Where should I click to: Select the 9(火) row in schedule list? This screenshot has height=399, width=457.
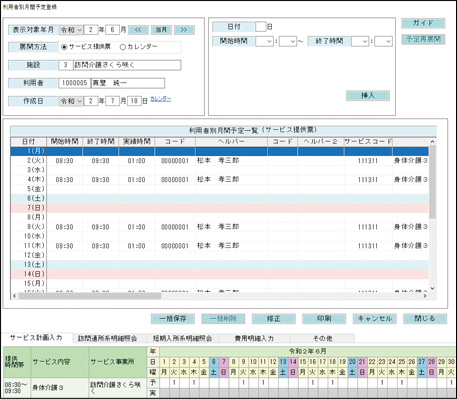tap(219, 227)
